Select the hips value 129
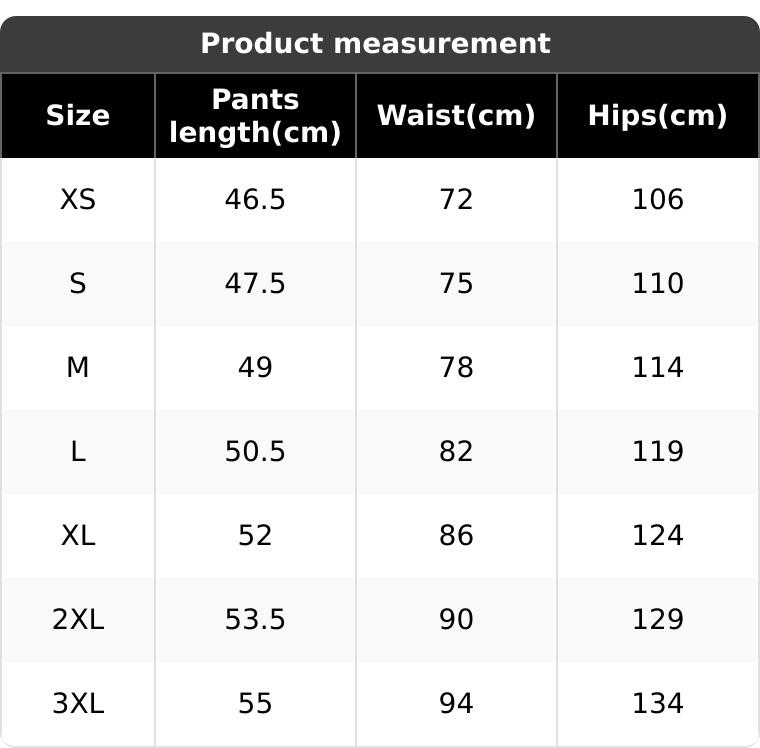760x748 pixels. point(657,620)
